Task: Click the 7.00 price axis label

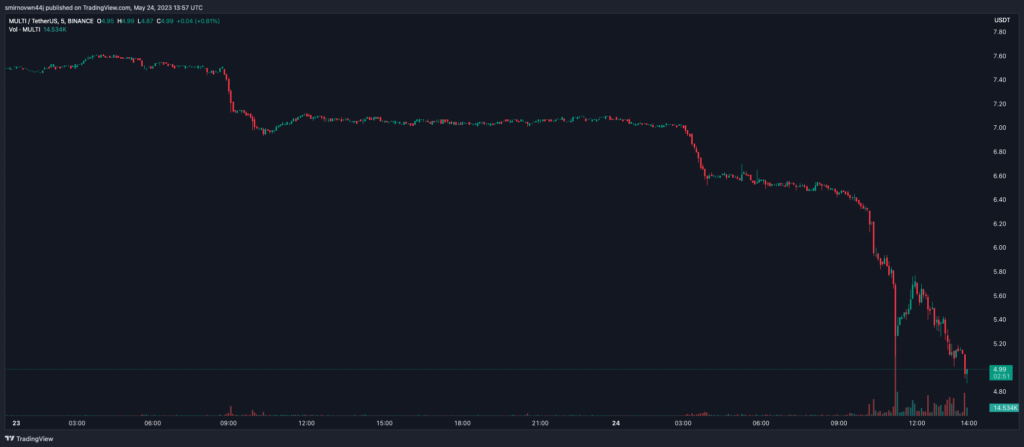Action: tap(999, 128)
